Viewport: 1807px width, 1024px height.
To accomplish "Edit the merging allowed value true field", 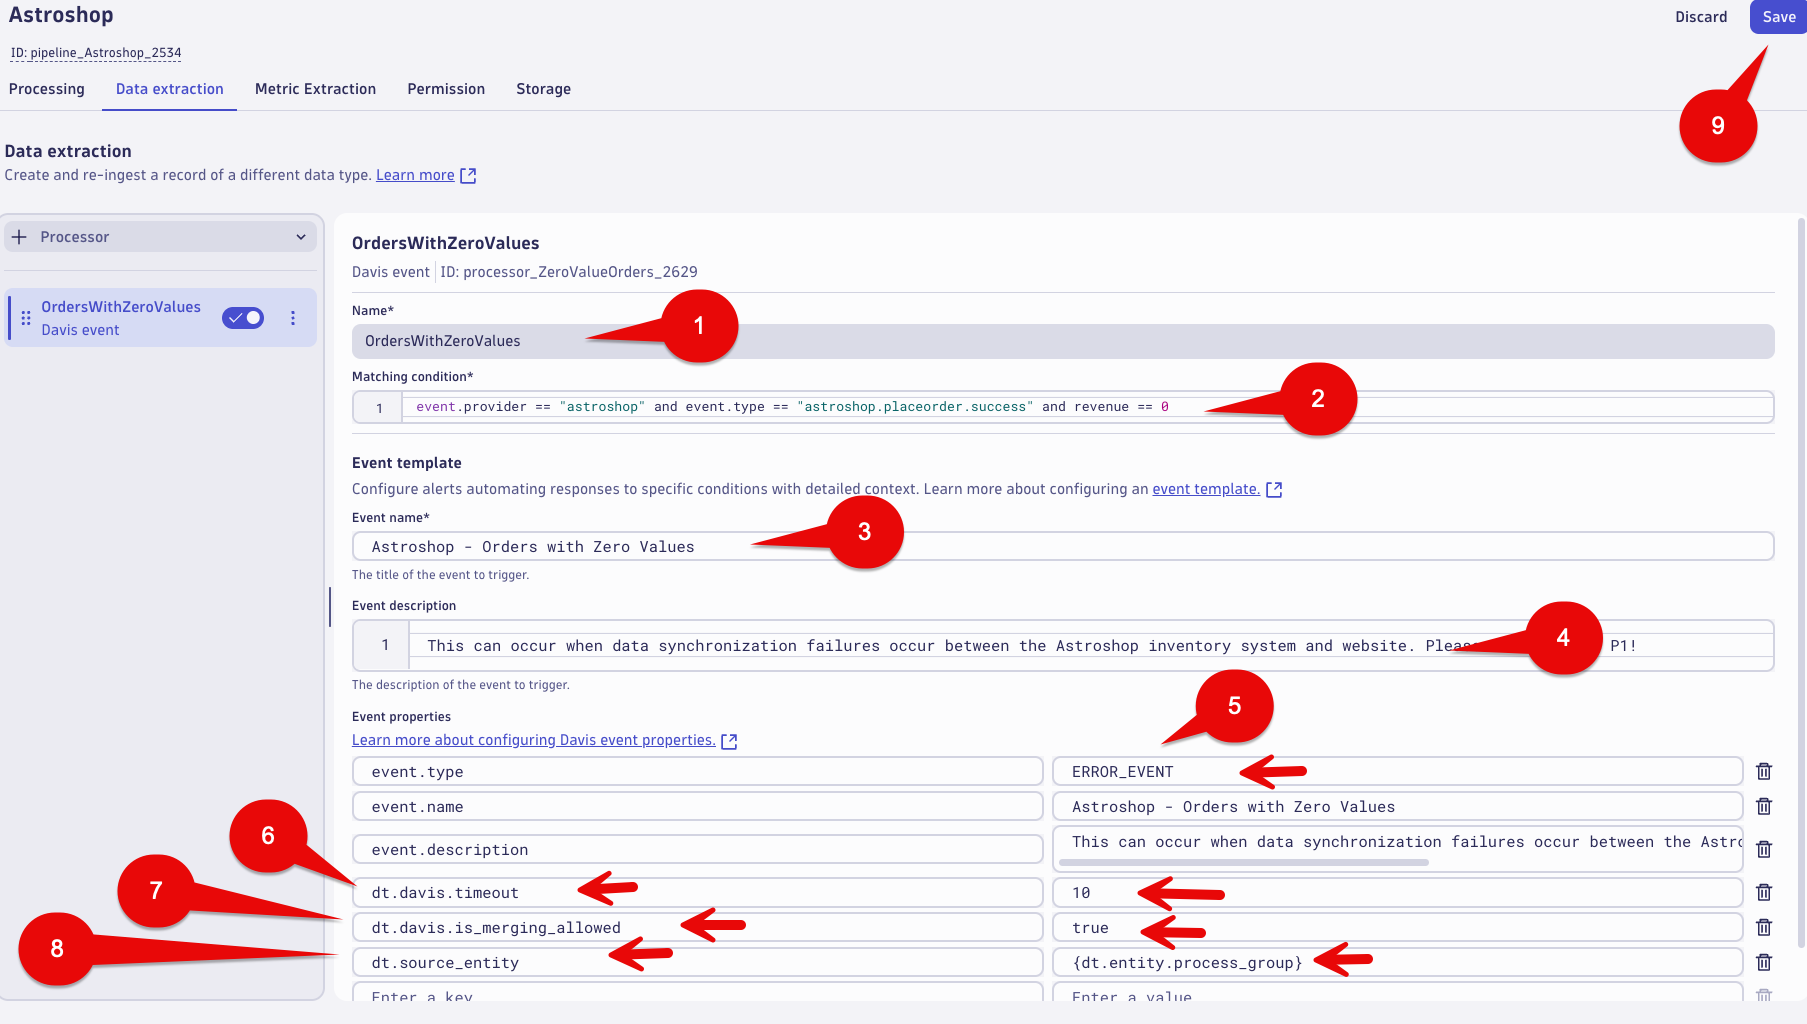I will (x=1398, y=927).
